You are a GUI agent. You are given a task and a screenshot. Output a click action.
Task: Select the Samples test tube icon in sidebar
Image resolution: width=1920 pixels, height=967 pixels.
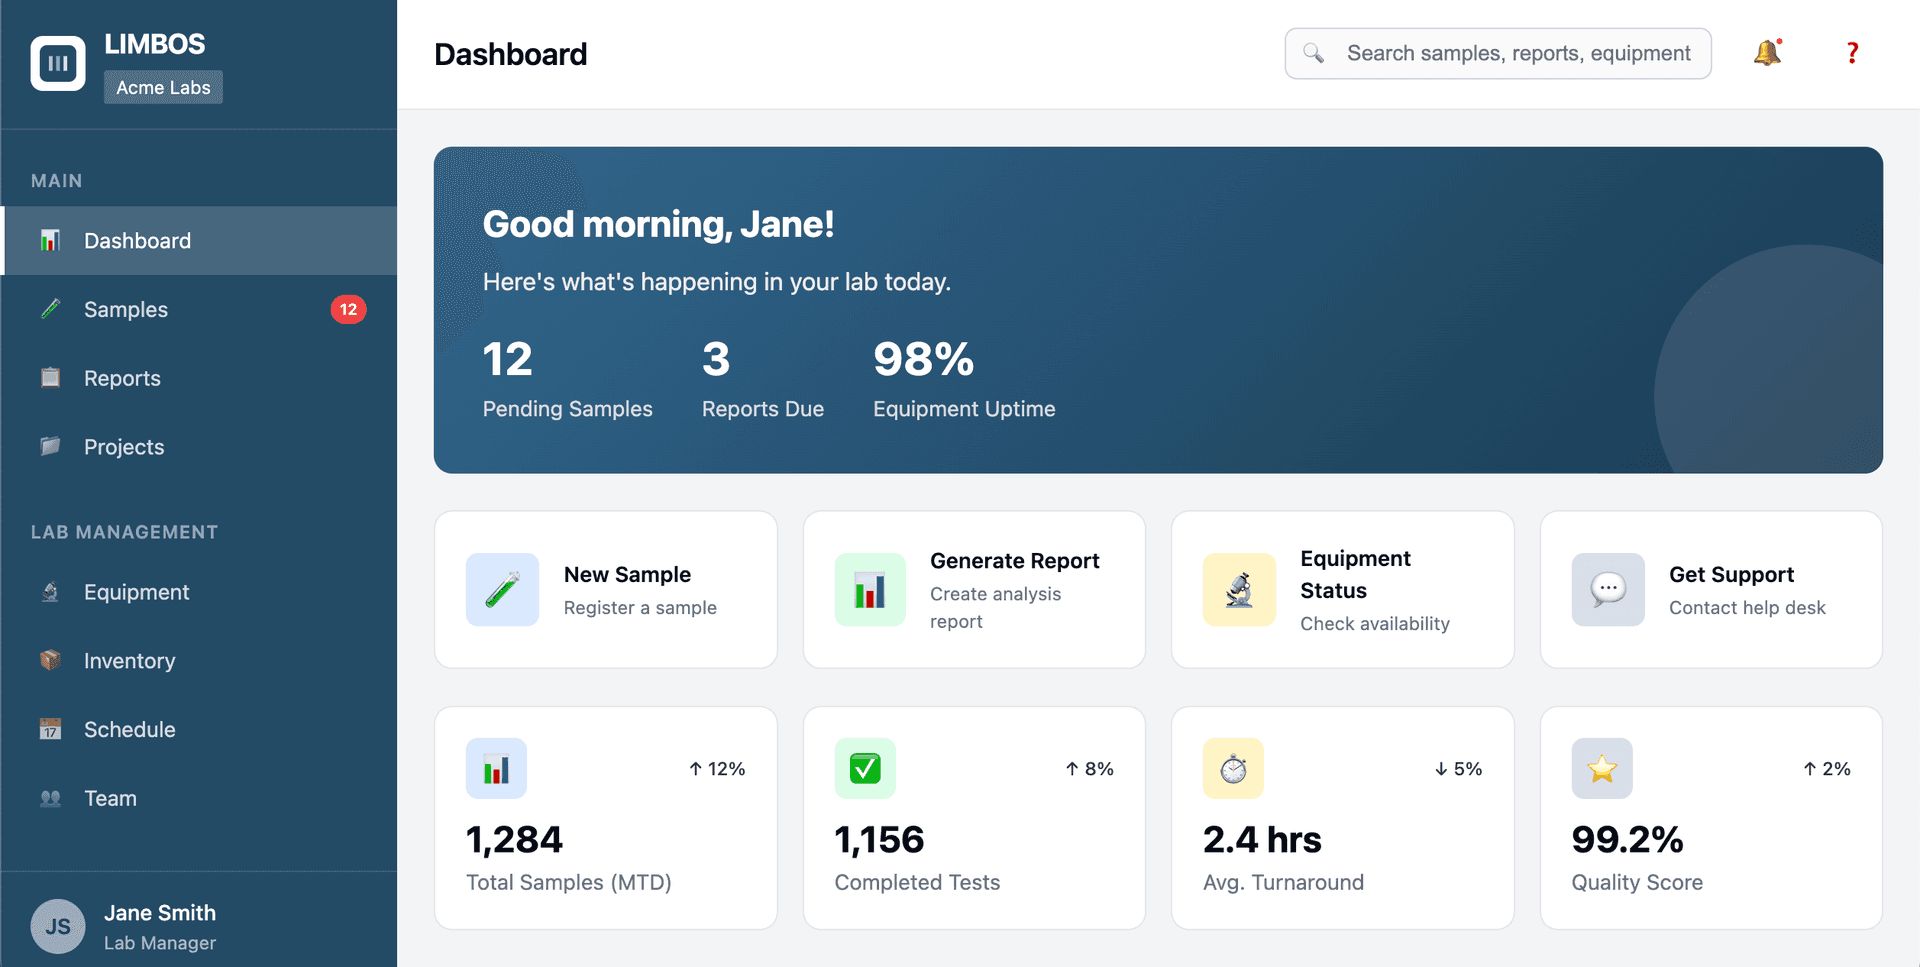[x=50, y=309]
